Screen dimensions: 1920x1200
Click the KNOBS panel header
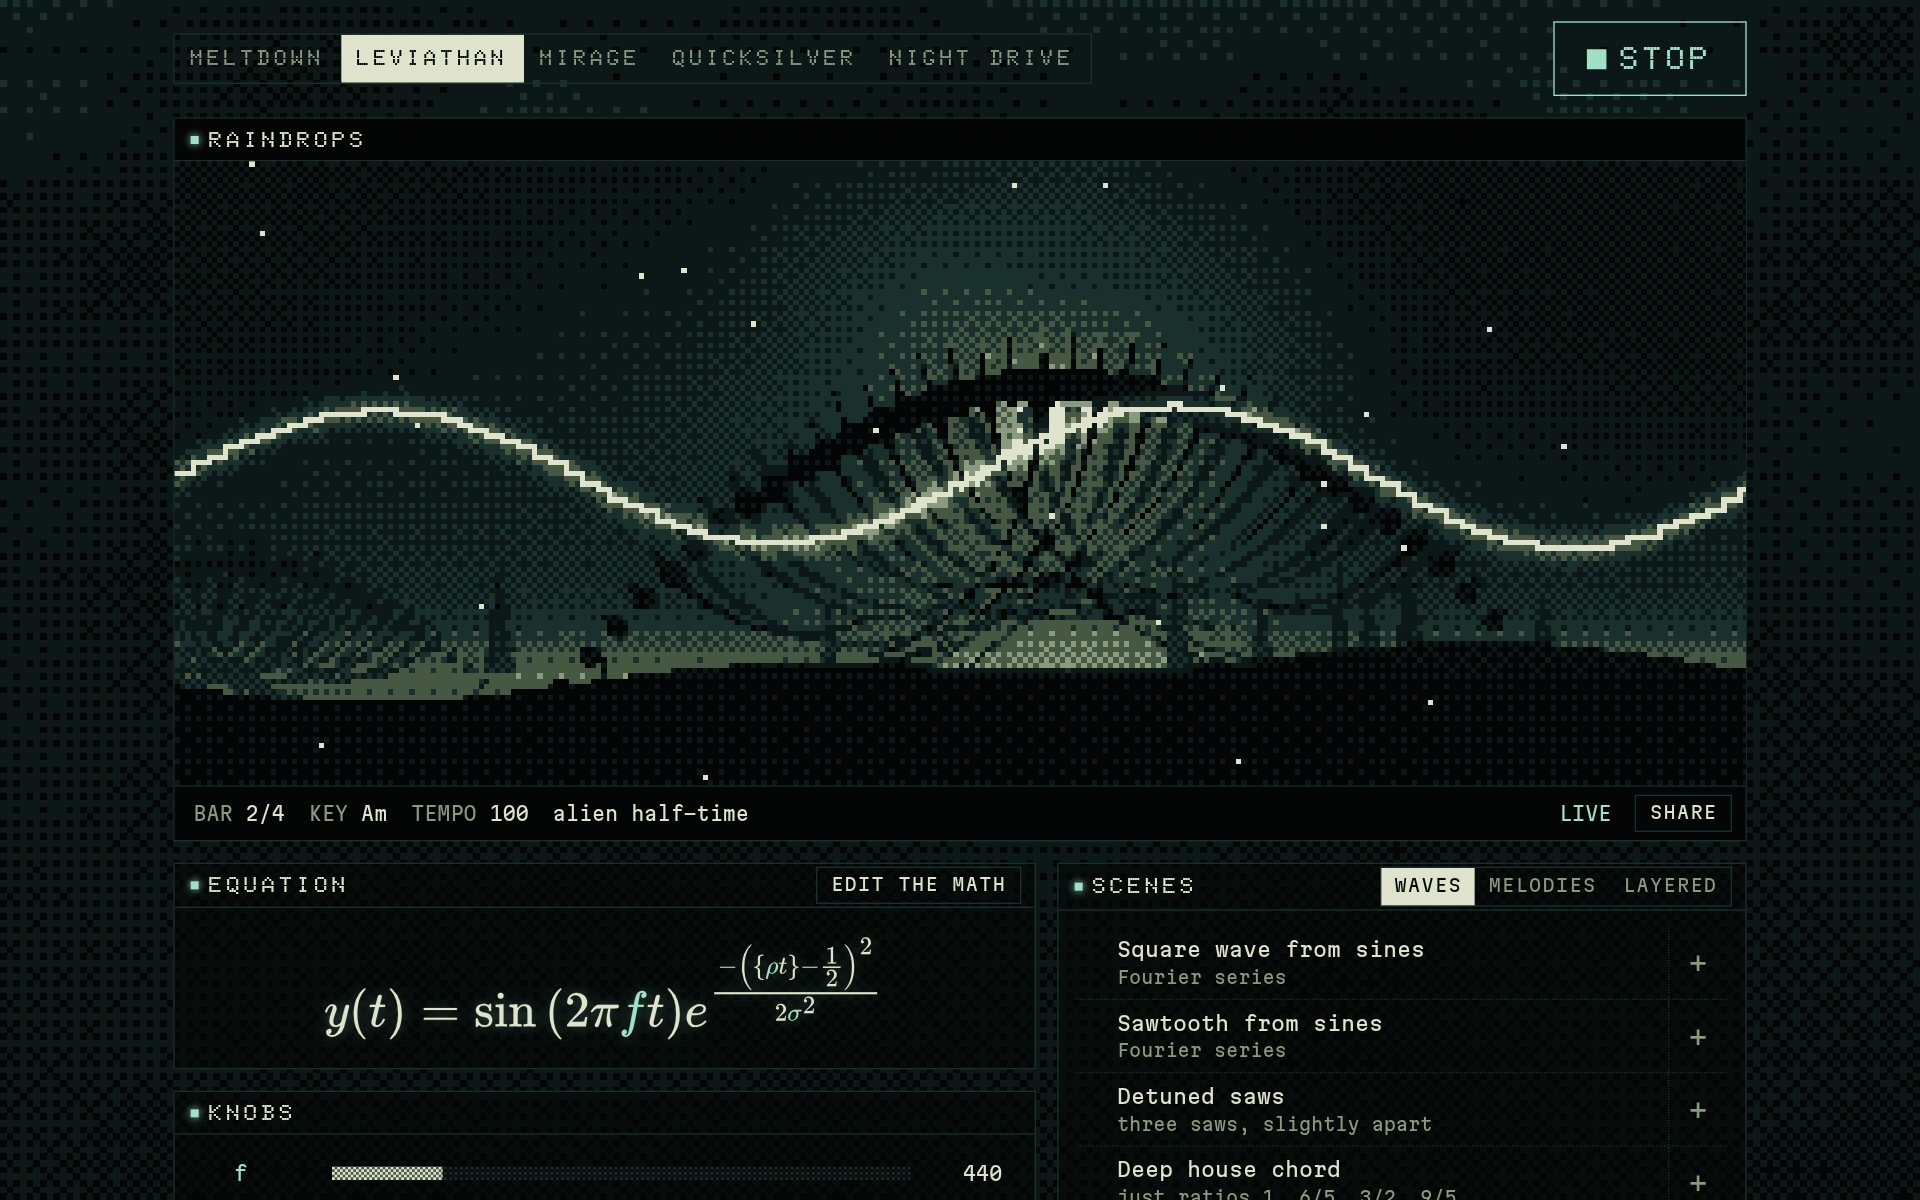click(604, 1113)
